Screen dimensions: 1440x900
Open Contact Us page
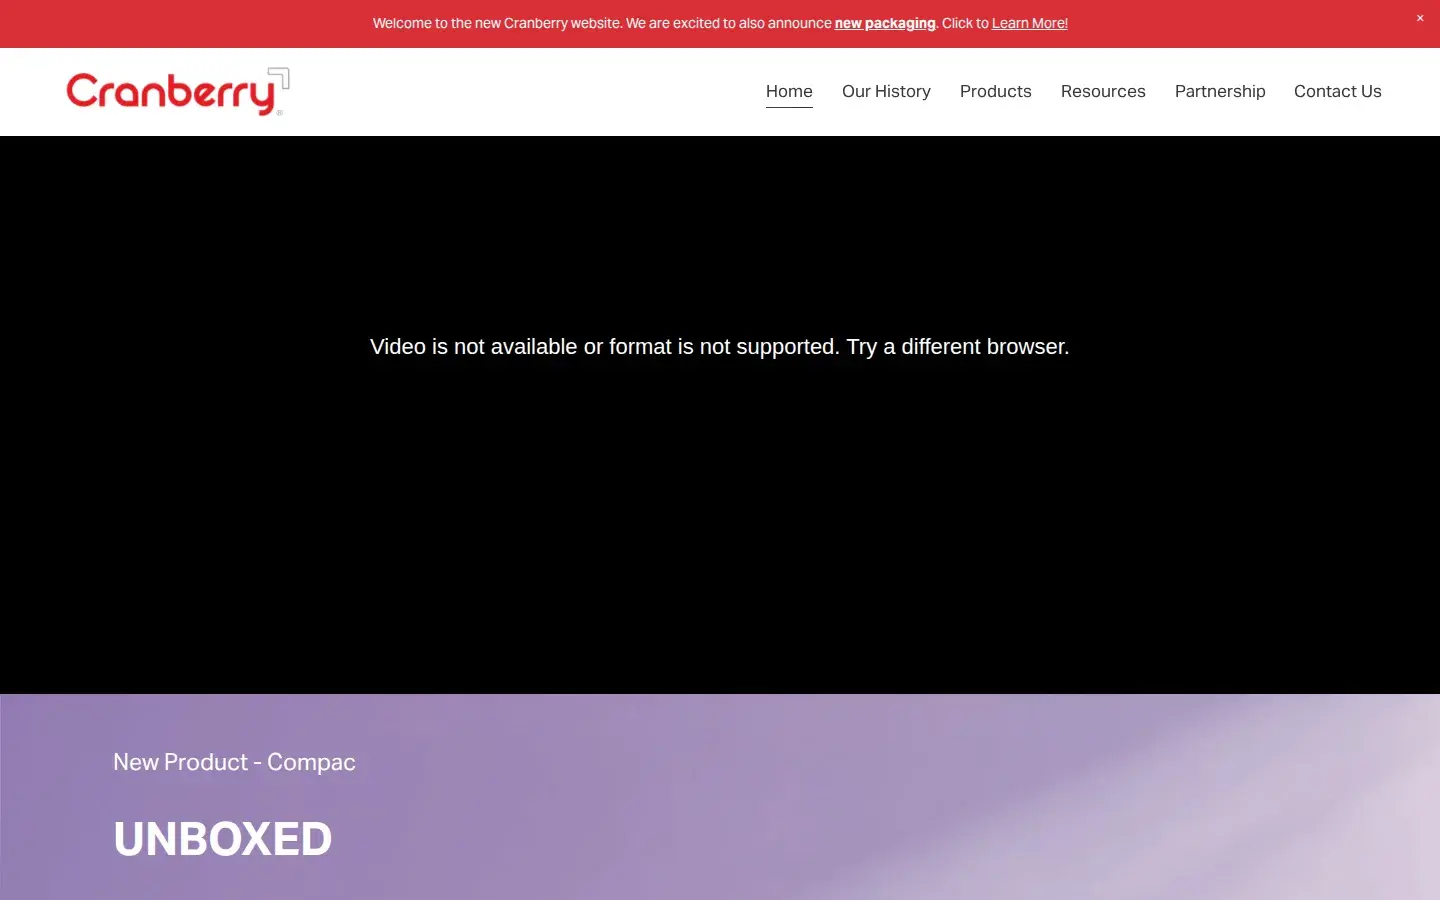[1338, 91]
